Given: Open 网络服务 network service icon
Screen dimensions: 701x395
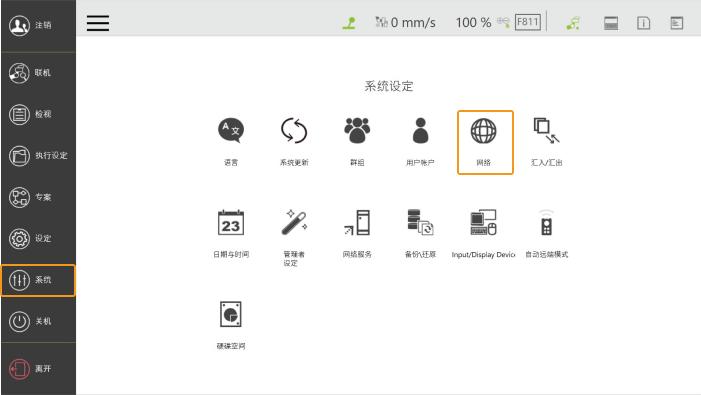Looking at the screenshot, I should 357,223.
